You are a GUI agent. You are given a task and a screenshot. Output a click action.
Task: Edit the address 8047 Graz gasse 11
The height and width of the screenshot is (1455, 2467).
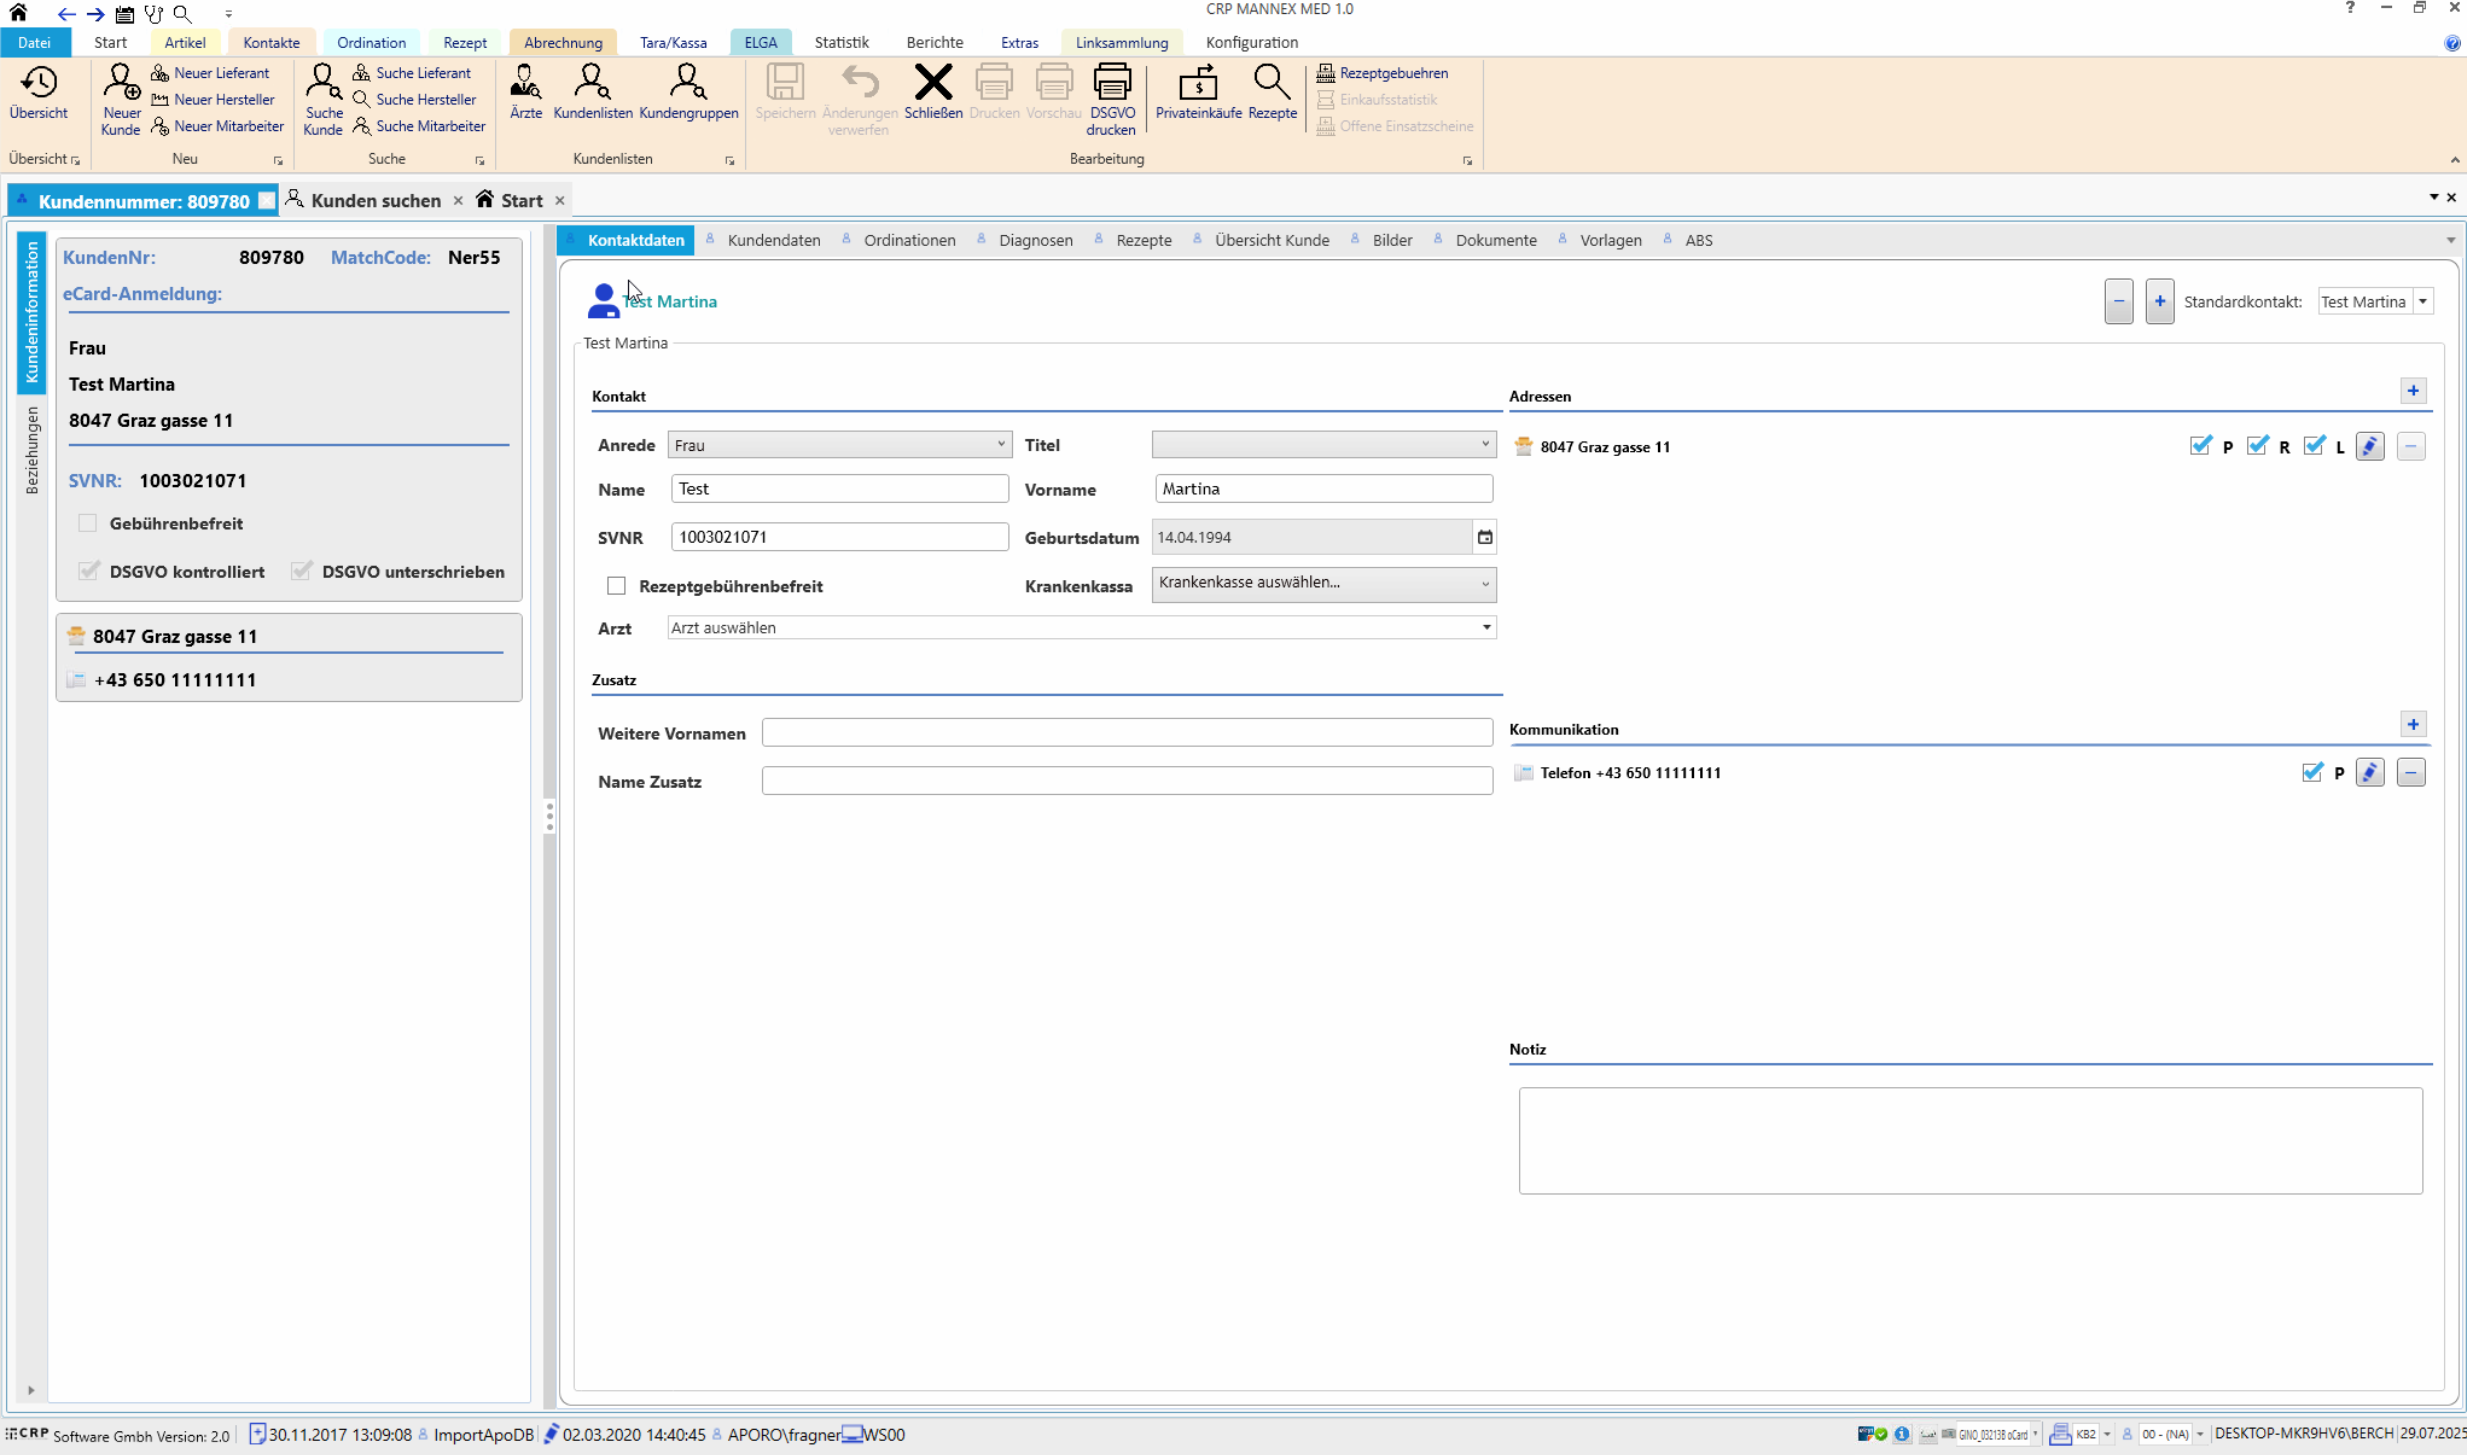tap(2370, 447)
